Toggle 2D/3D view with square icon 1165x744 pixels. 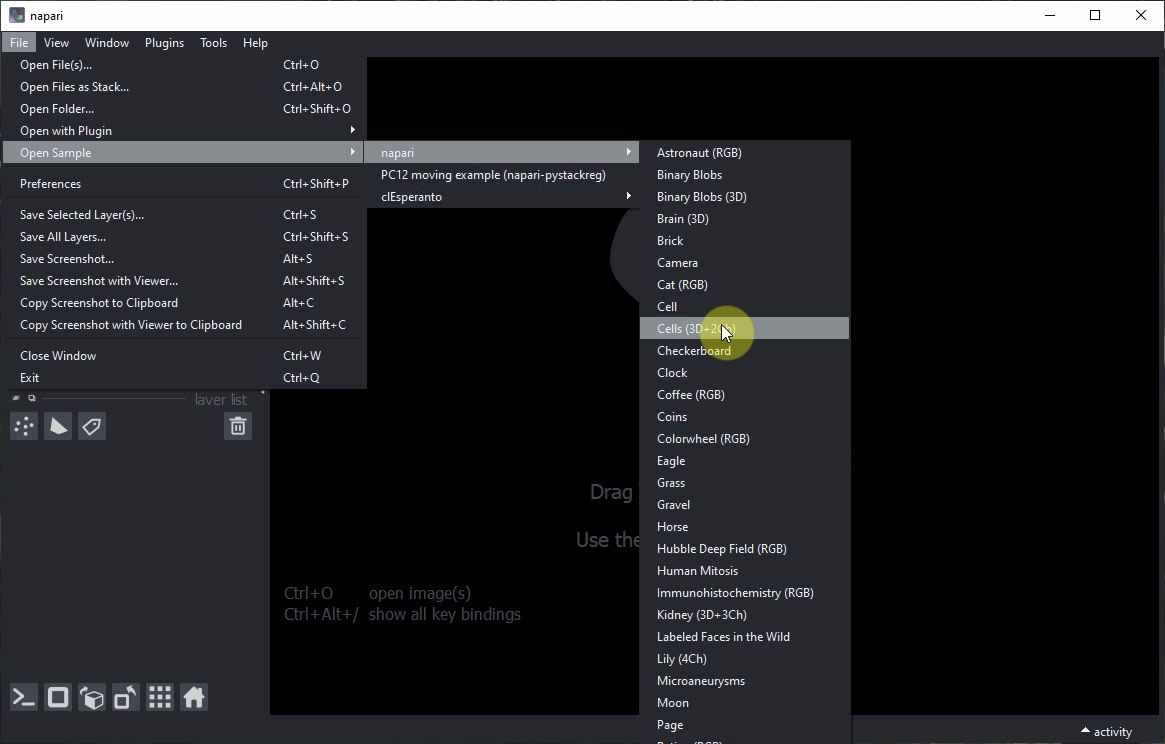pos(58,698)
